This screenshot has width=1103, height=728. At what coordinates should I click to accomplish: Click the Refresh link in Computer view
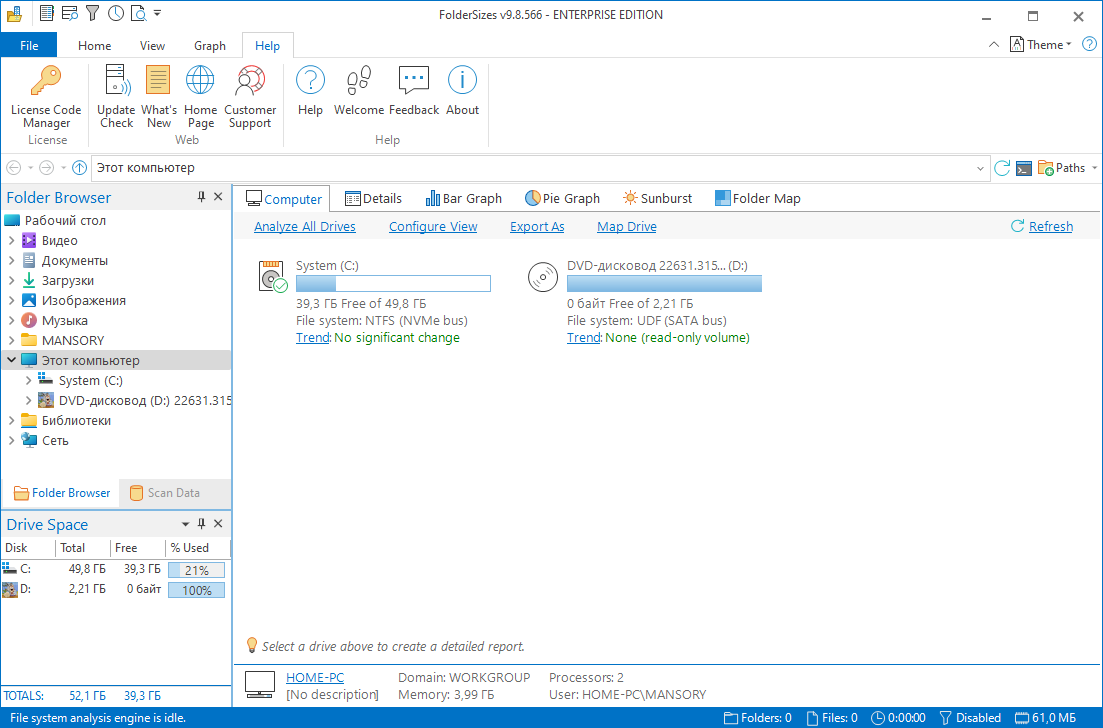(x=1050, y=226)
